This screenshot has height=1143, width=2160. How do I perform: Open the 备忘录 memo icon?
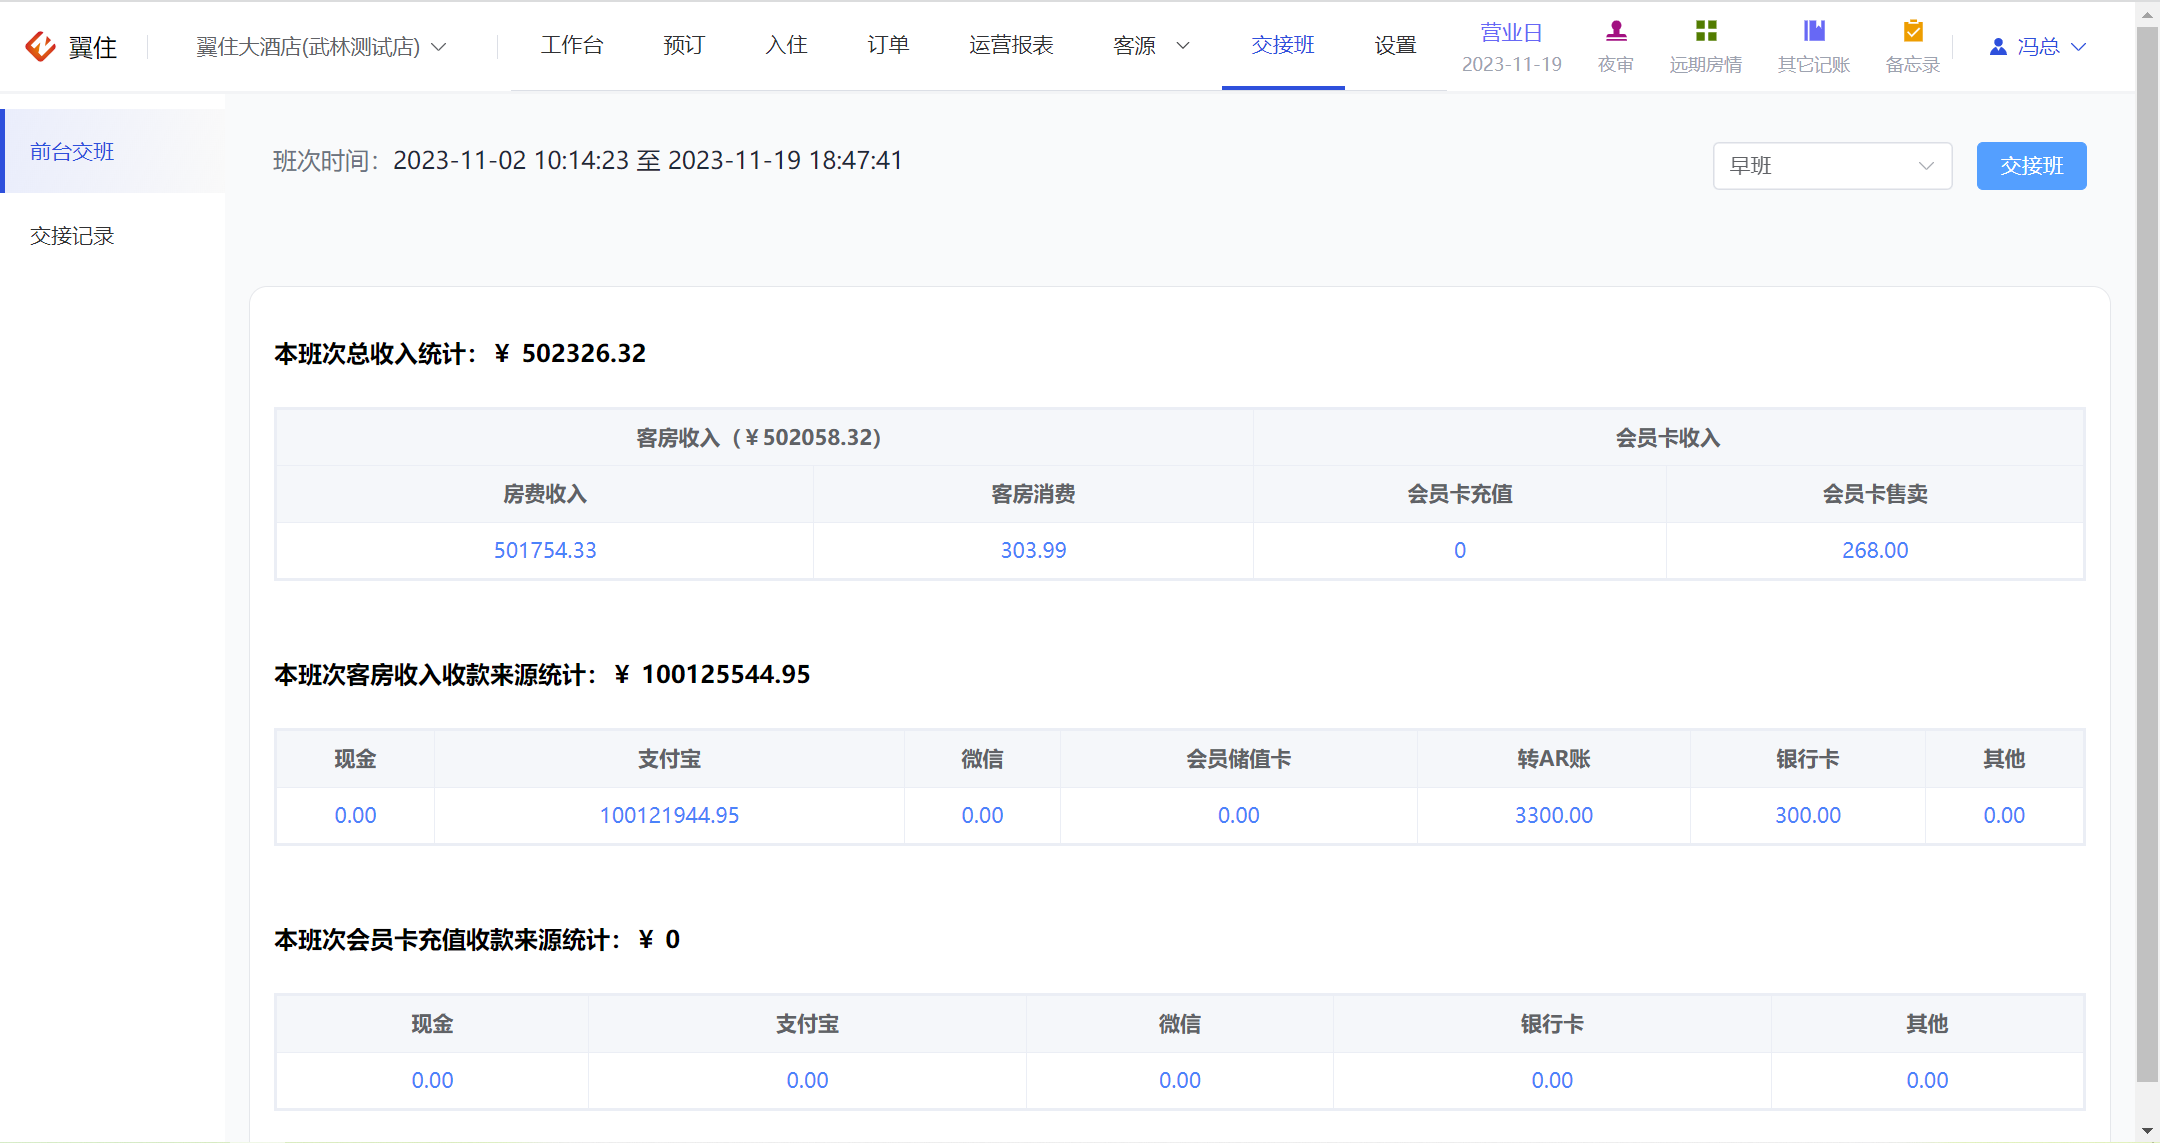[1913, 31]
